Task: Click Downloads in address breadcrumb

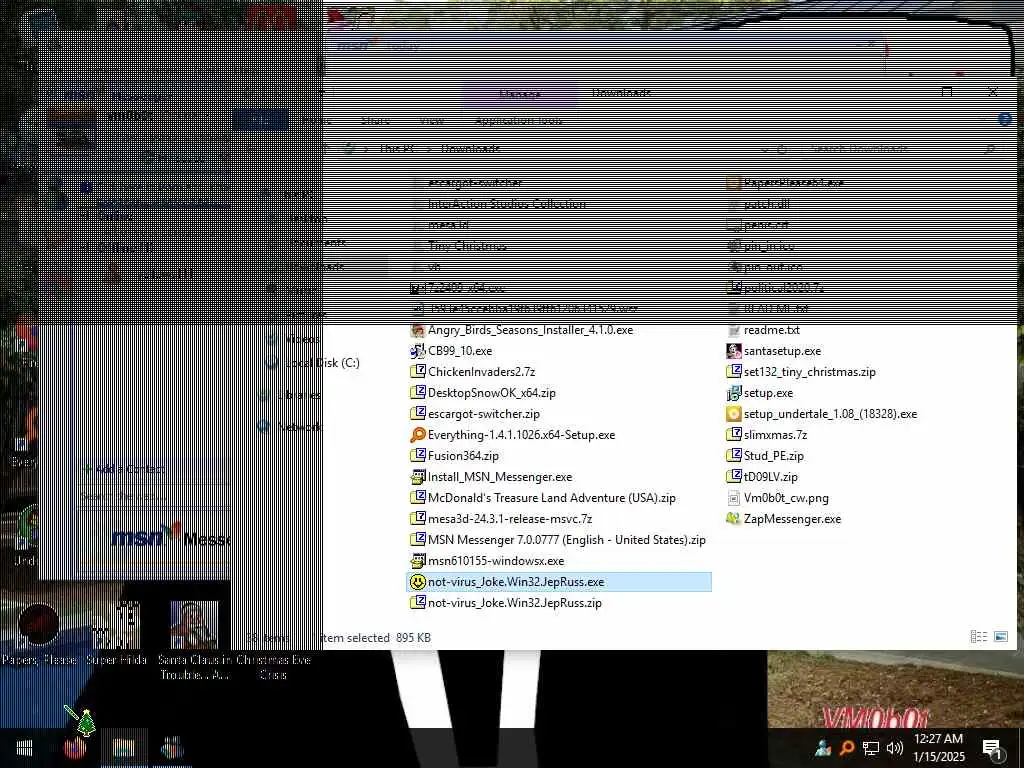Action: coord(470,149)
